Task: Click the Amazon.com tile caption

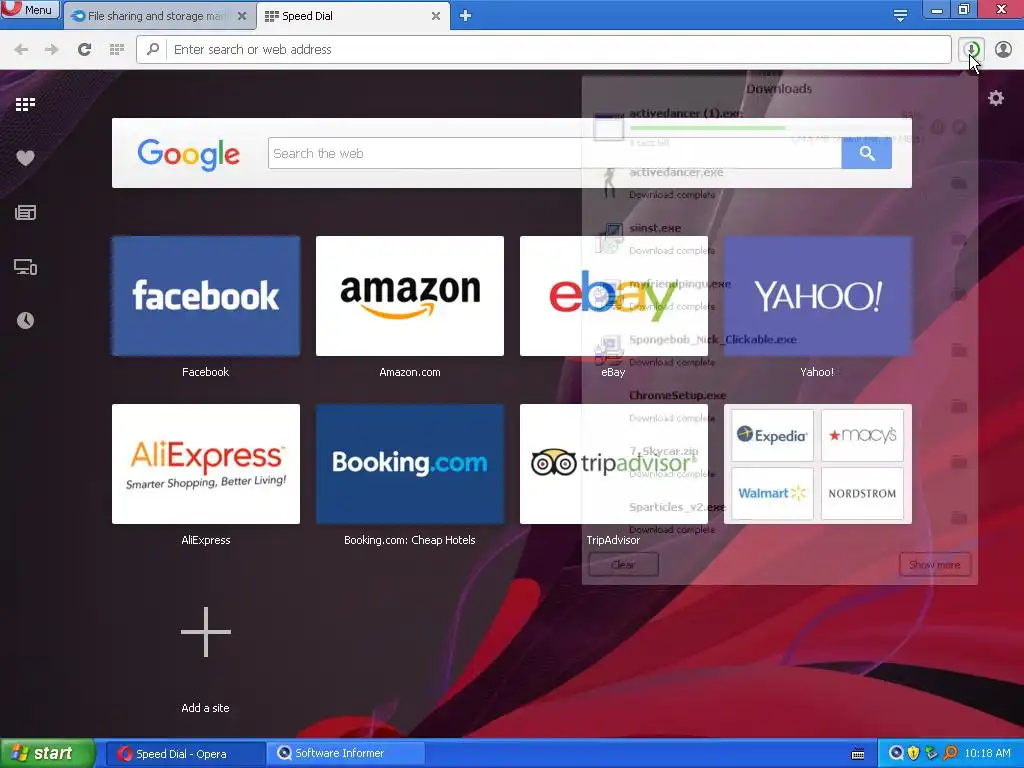Action: click(x=410, y=372)
